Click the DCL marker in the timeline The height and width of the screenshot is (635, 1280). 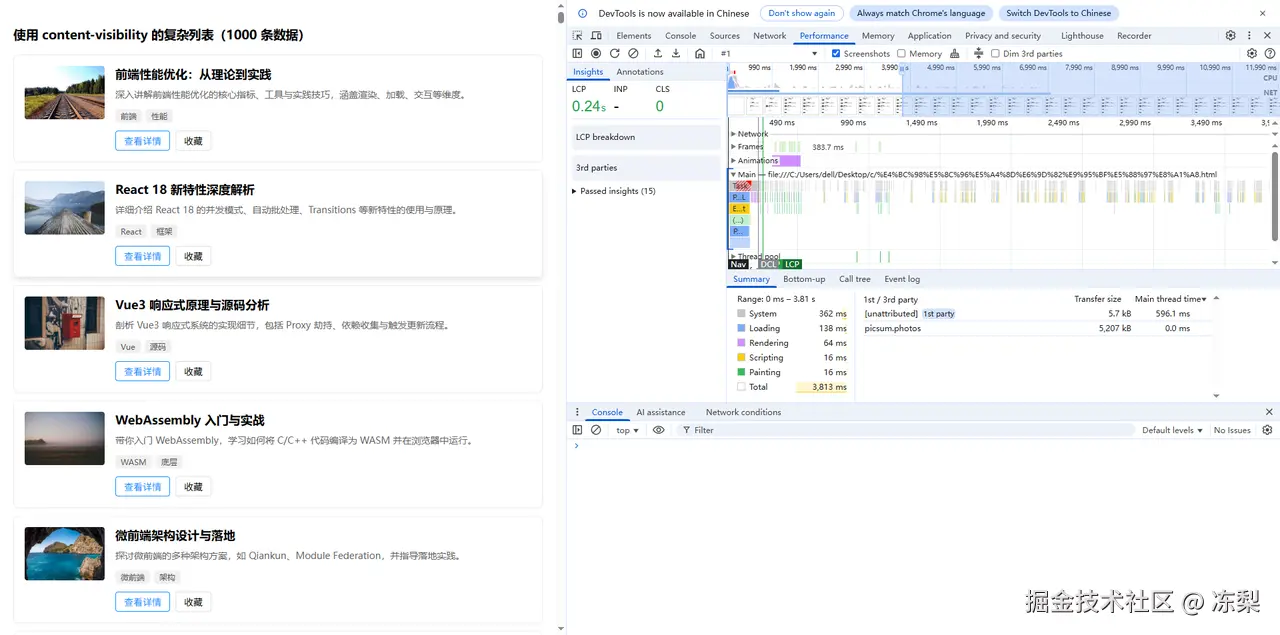(768, 264)
